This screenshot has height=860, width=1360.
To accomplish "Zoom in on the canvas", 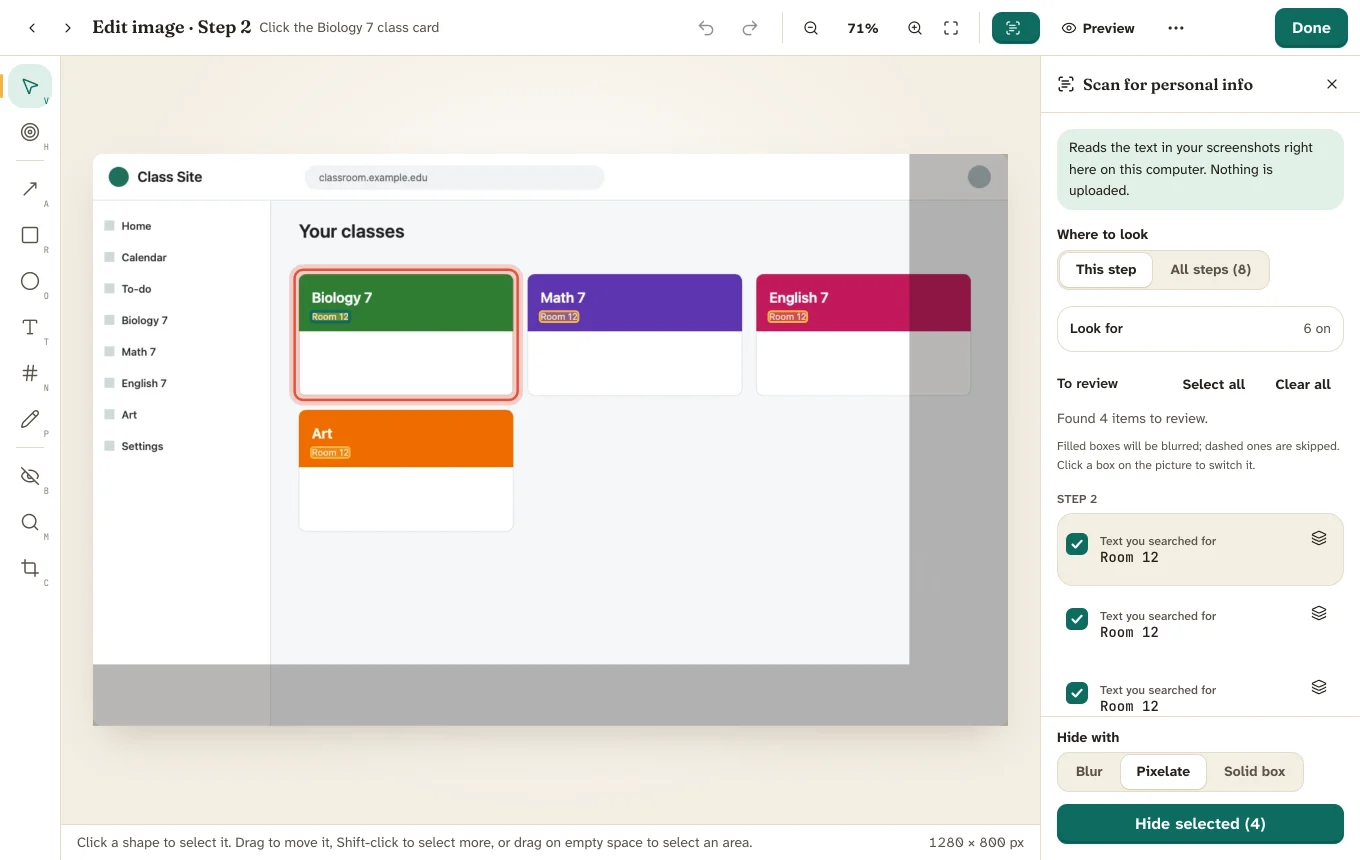I will (915, 28).
